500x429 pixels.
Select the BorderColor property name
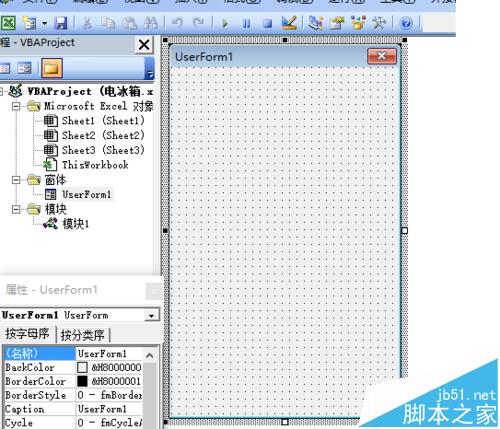[x=39, y=381]
